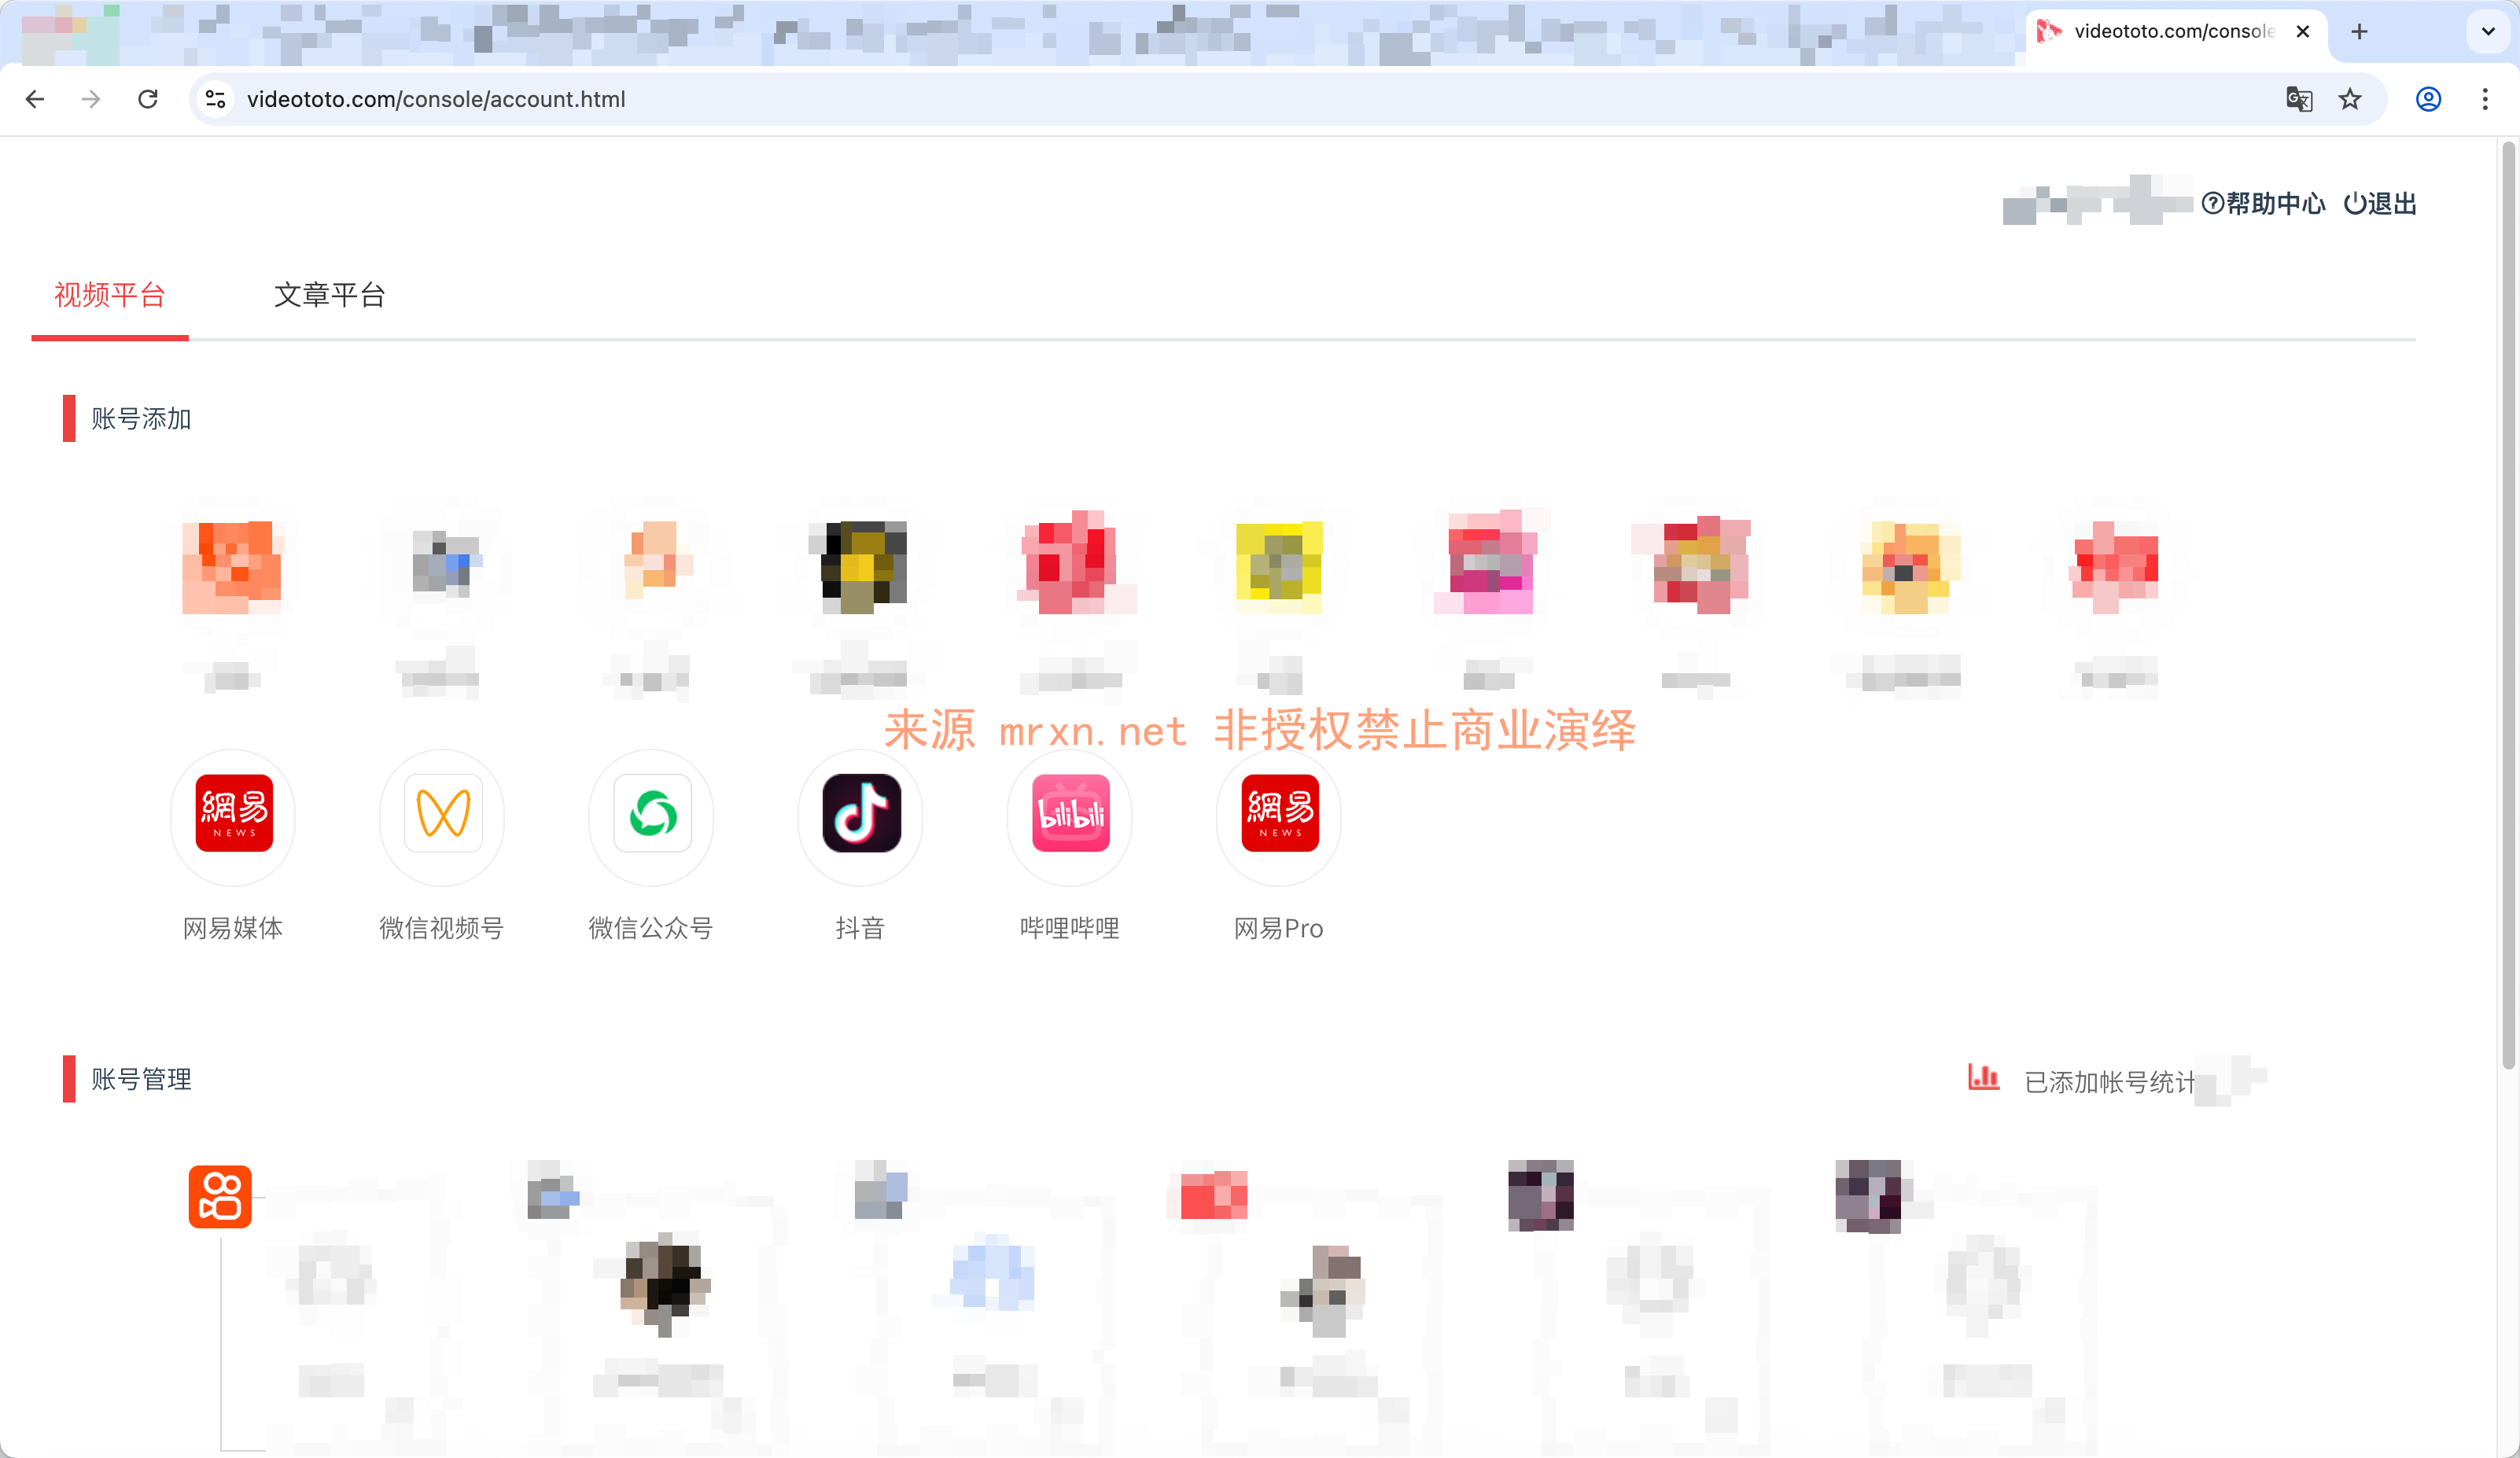Click the 已添加帐号统计 link
Screen dimensions: 2520x1458
[x=2109, y=1082]
